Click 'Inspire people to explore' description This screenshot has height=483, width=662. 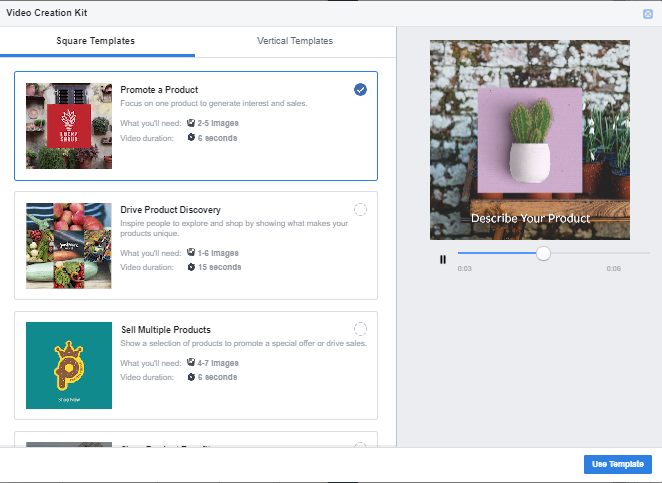click(x=234, y=228)
